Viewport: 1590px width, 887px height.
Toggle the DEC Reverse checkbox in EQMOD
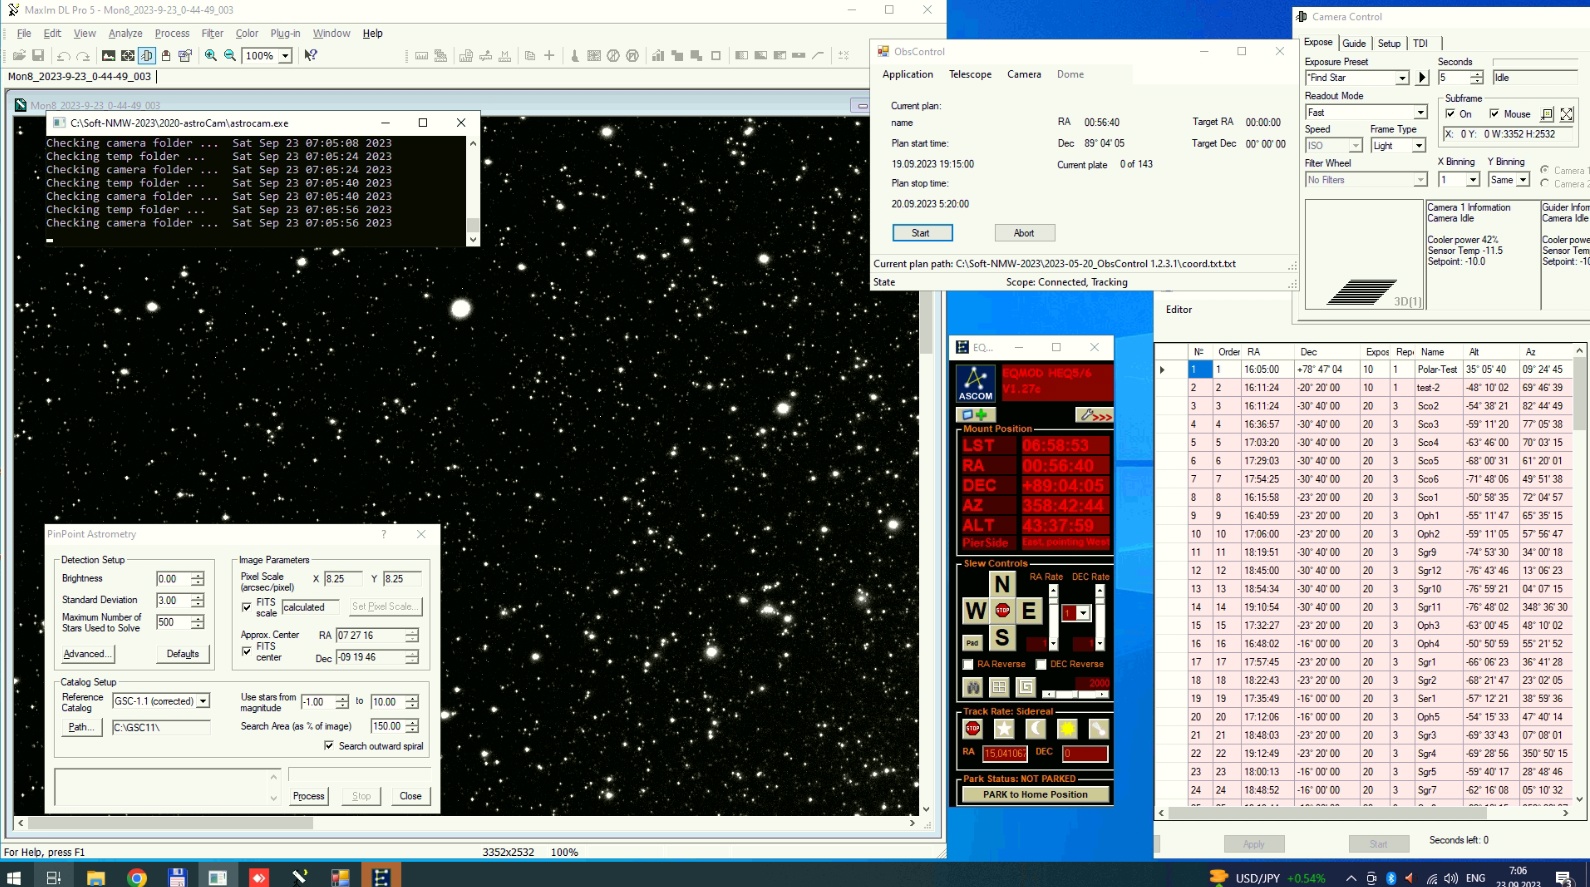coord(1040,664)
